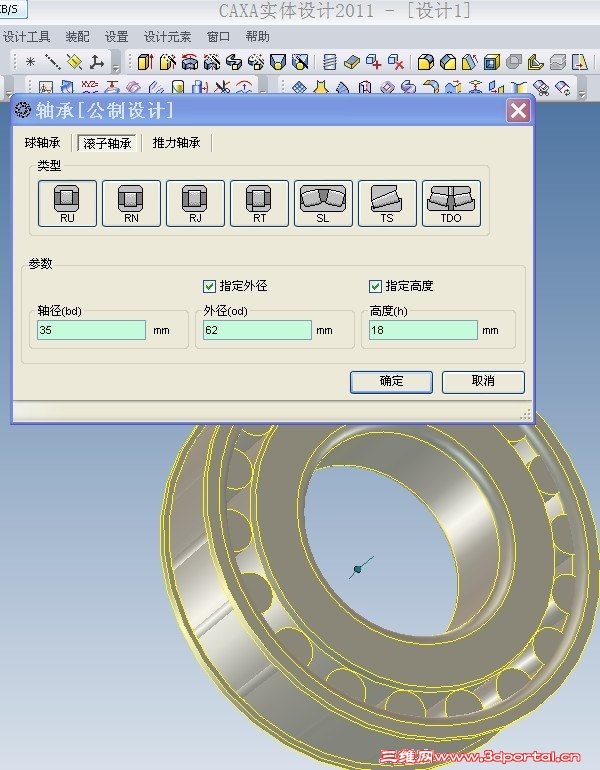Select the Sweep feature icon
The image size is (600, 770).
(x=234, y=62)
